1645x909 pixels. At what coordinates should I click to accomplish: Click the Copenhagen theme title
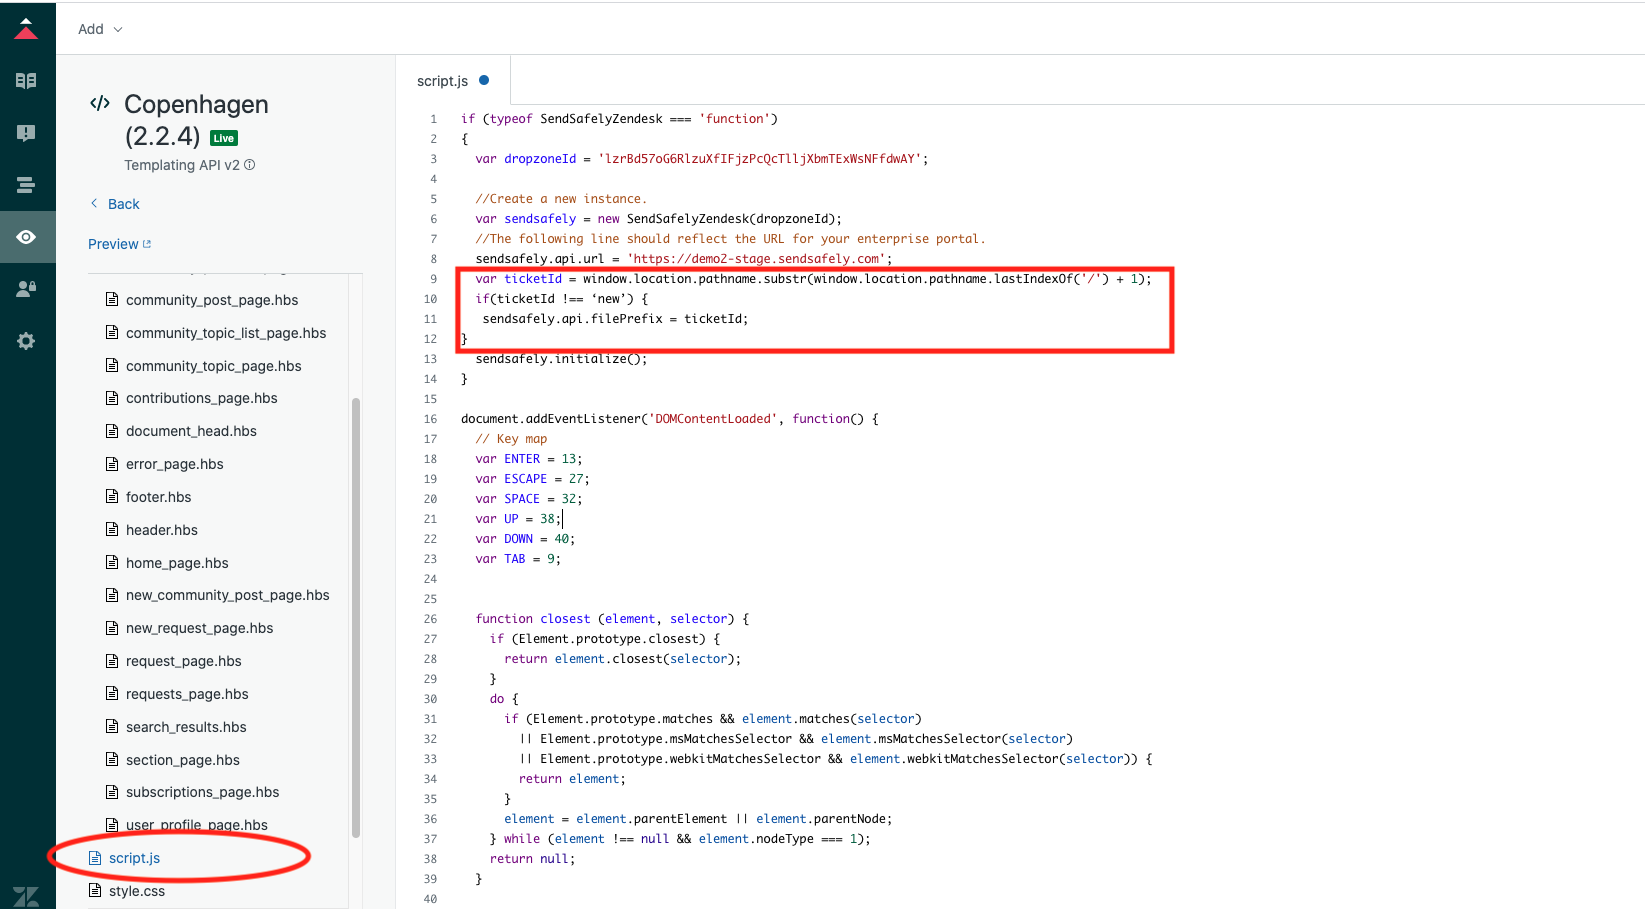(196, 104)
